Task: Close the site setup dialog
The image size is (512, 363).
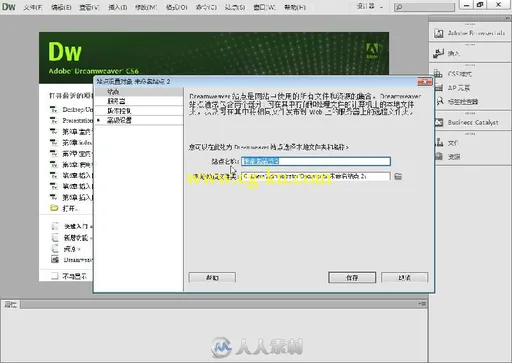Action: (425, 81)
